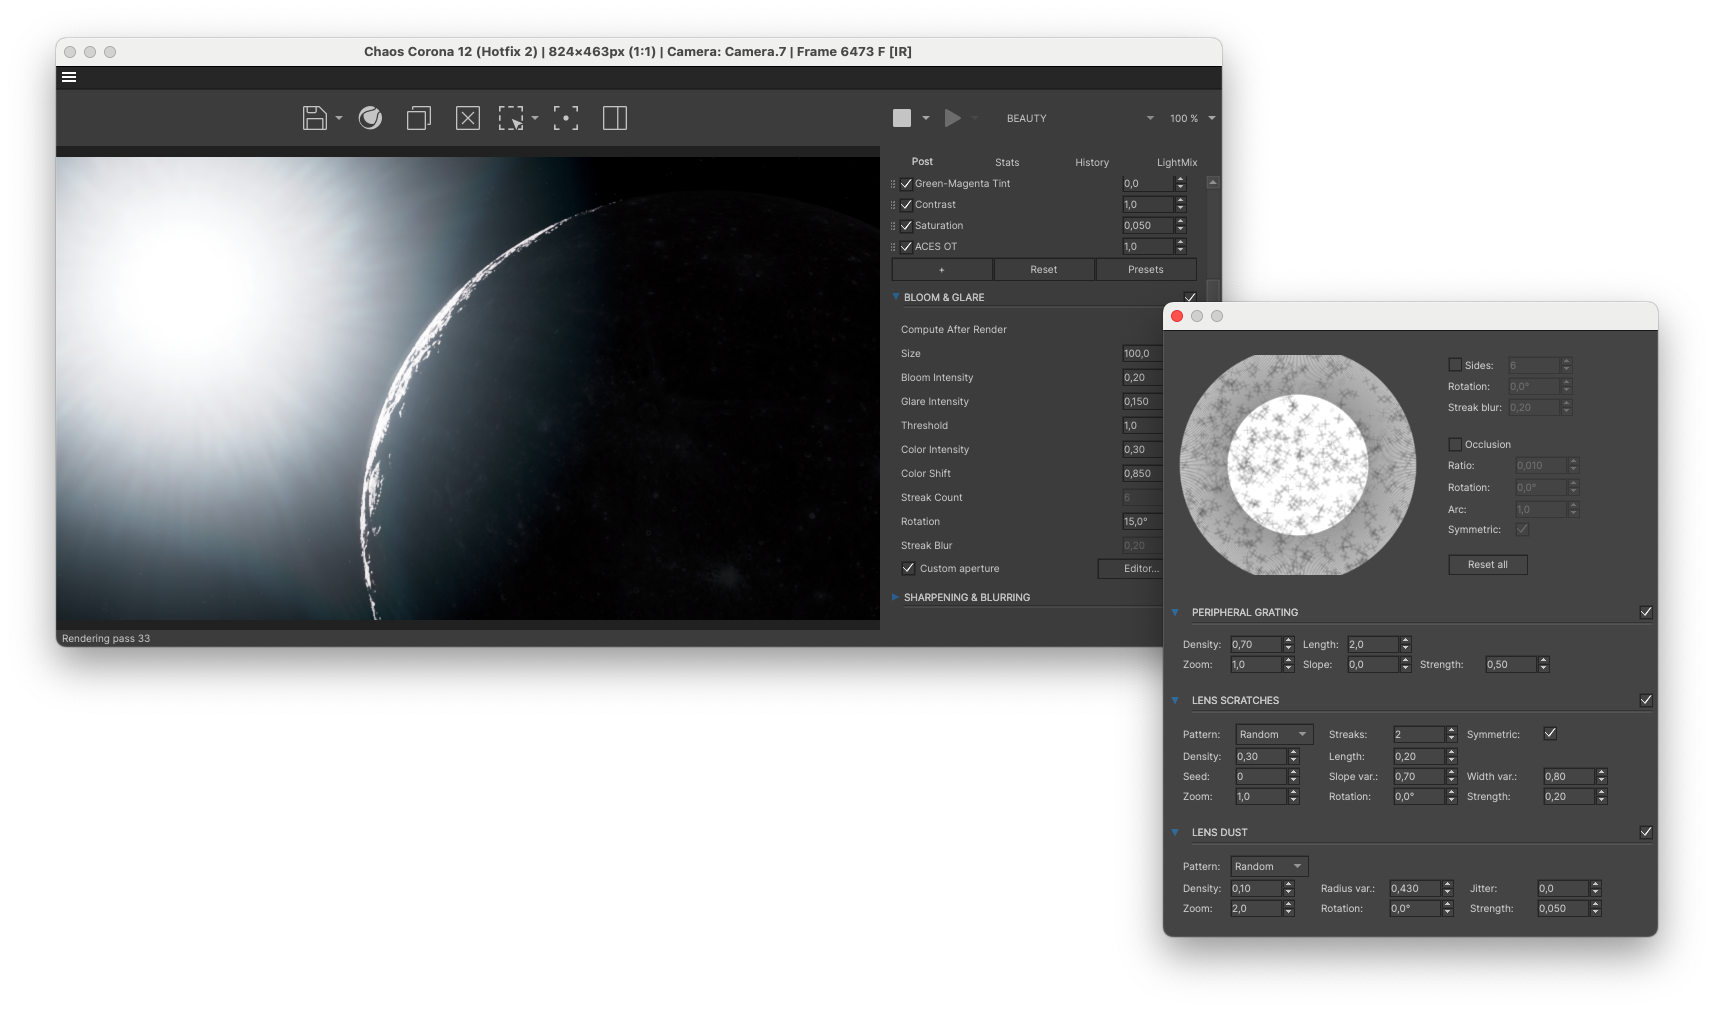Open the save options dropdown arrow

click(x=339, y=118)
